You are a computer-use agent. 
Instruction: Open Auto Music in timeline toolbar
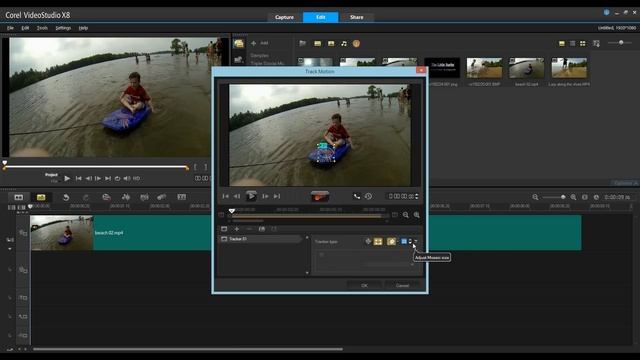(144, 197)
